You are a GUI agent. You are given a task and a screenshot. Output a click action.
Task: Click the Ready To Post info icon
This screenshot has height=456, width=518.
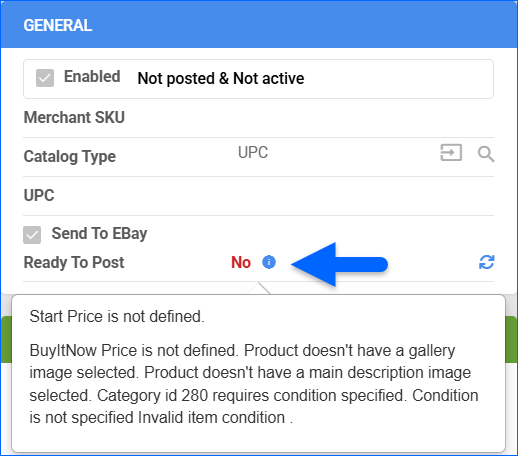point(269,262)
